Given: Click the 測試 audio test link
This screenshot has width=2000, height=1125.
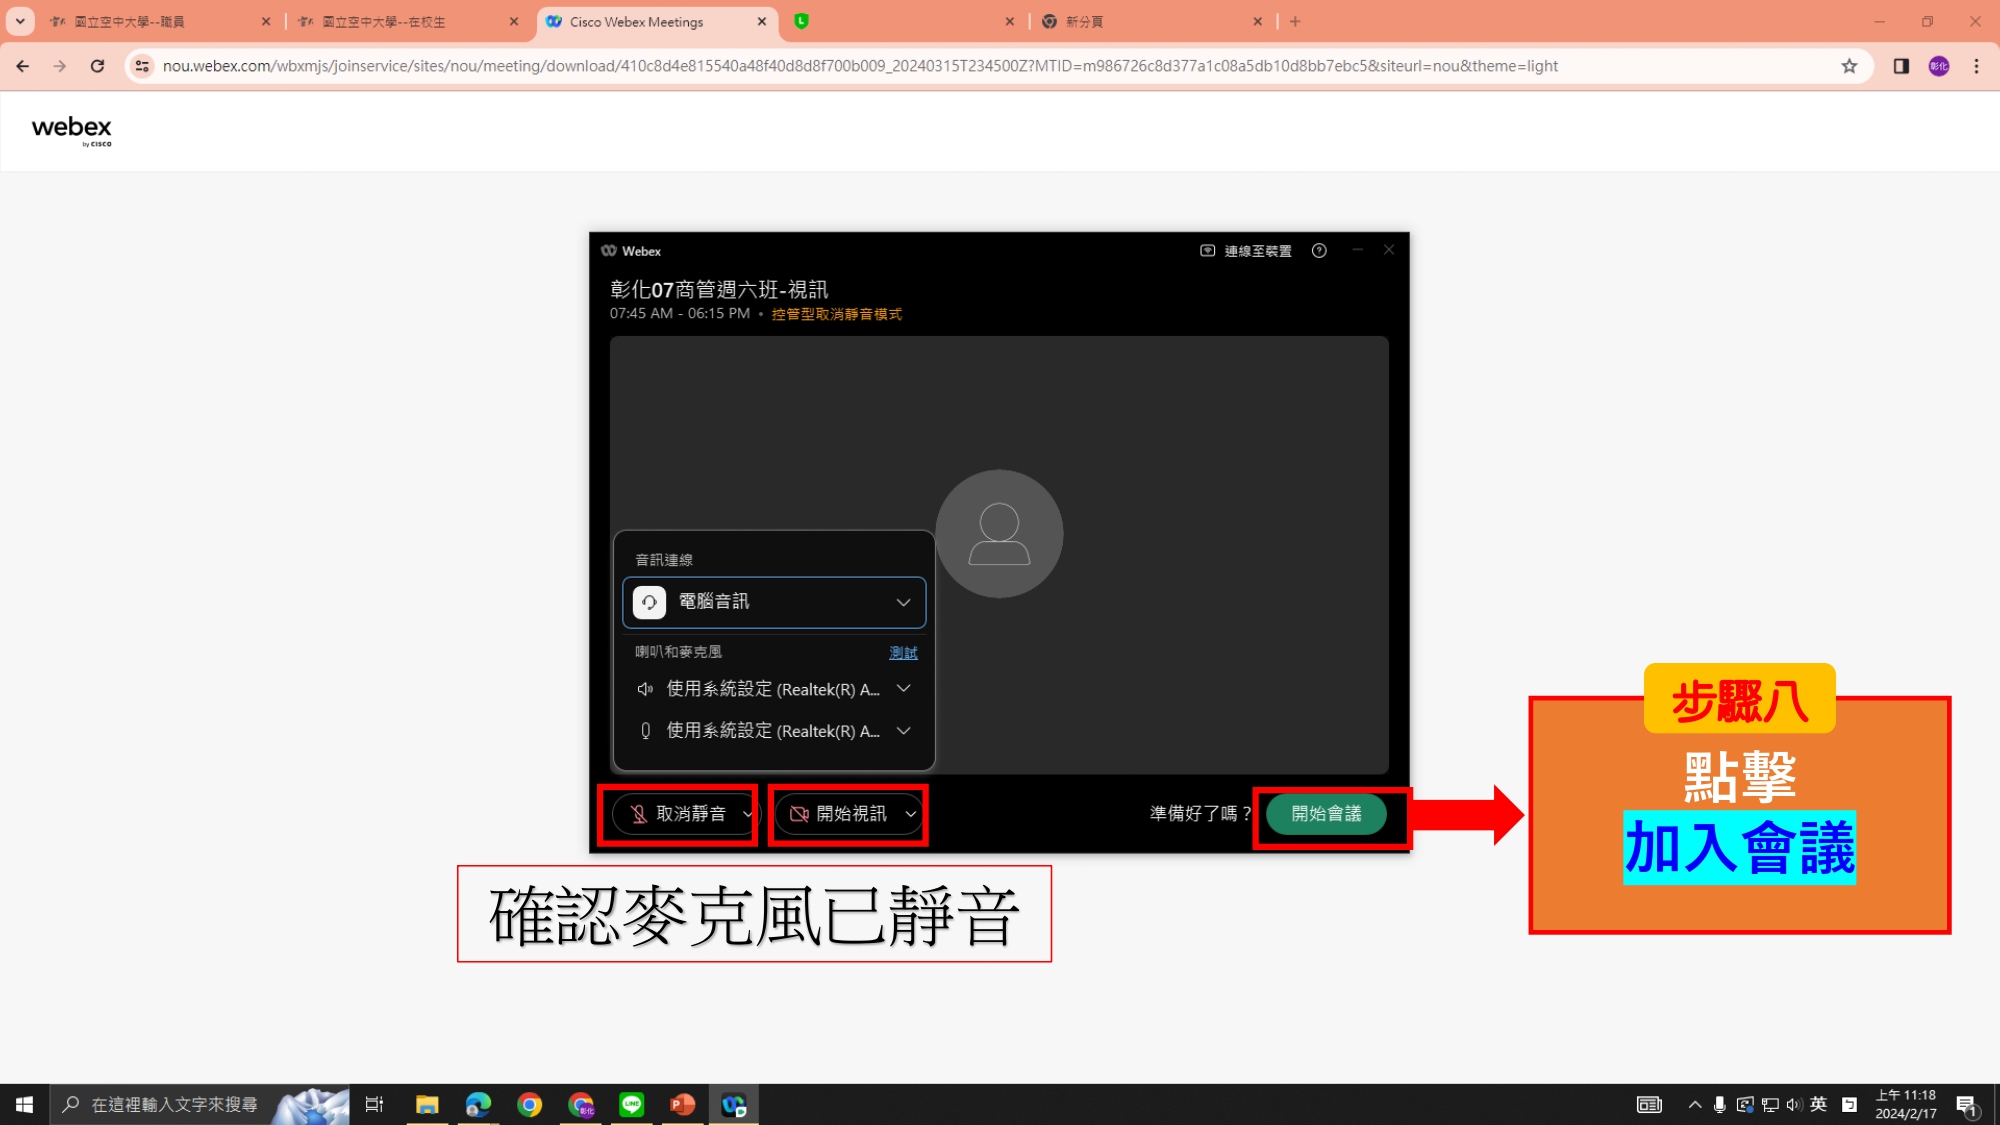Looking at the screenshot, I should coord(903,653).
